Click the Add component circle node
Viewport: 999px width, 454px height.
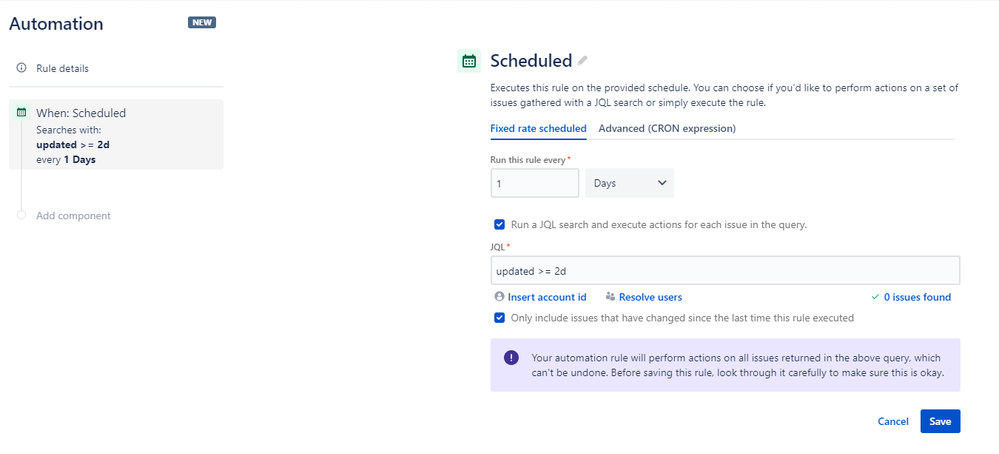tap(21, 215)
